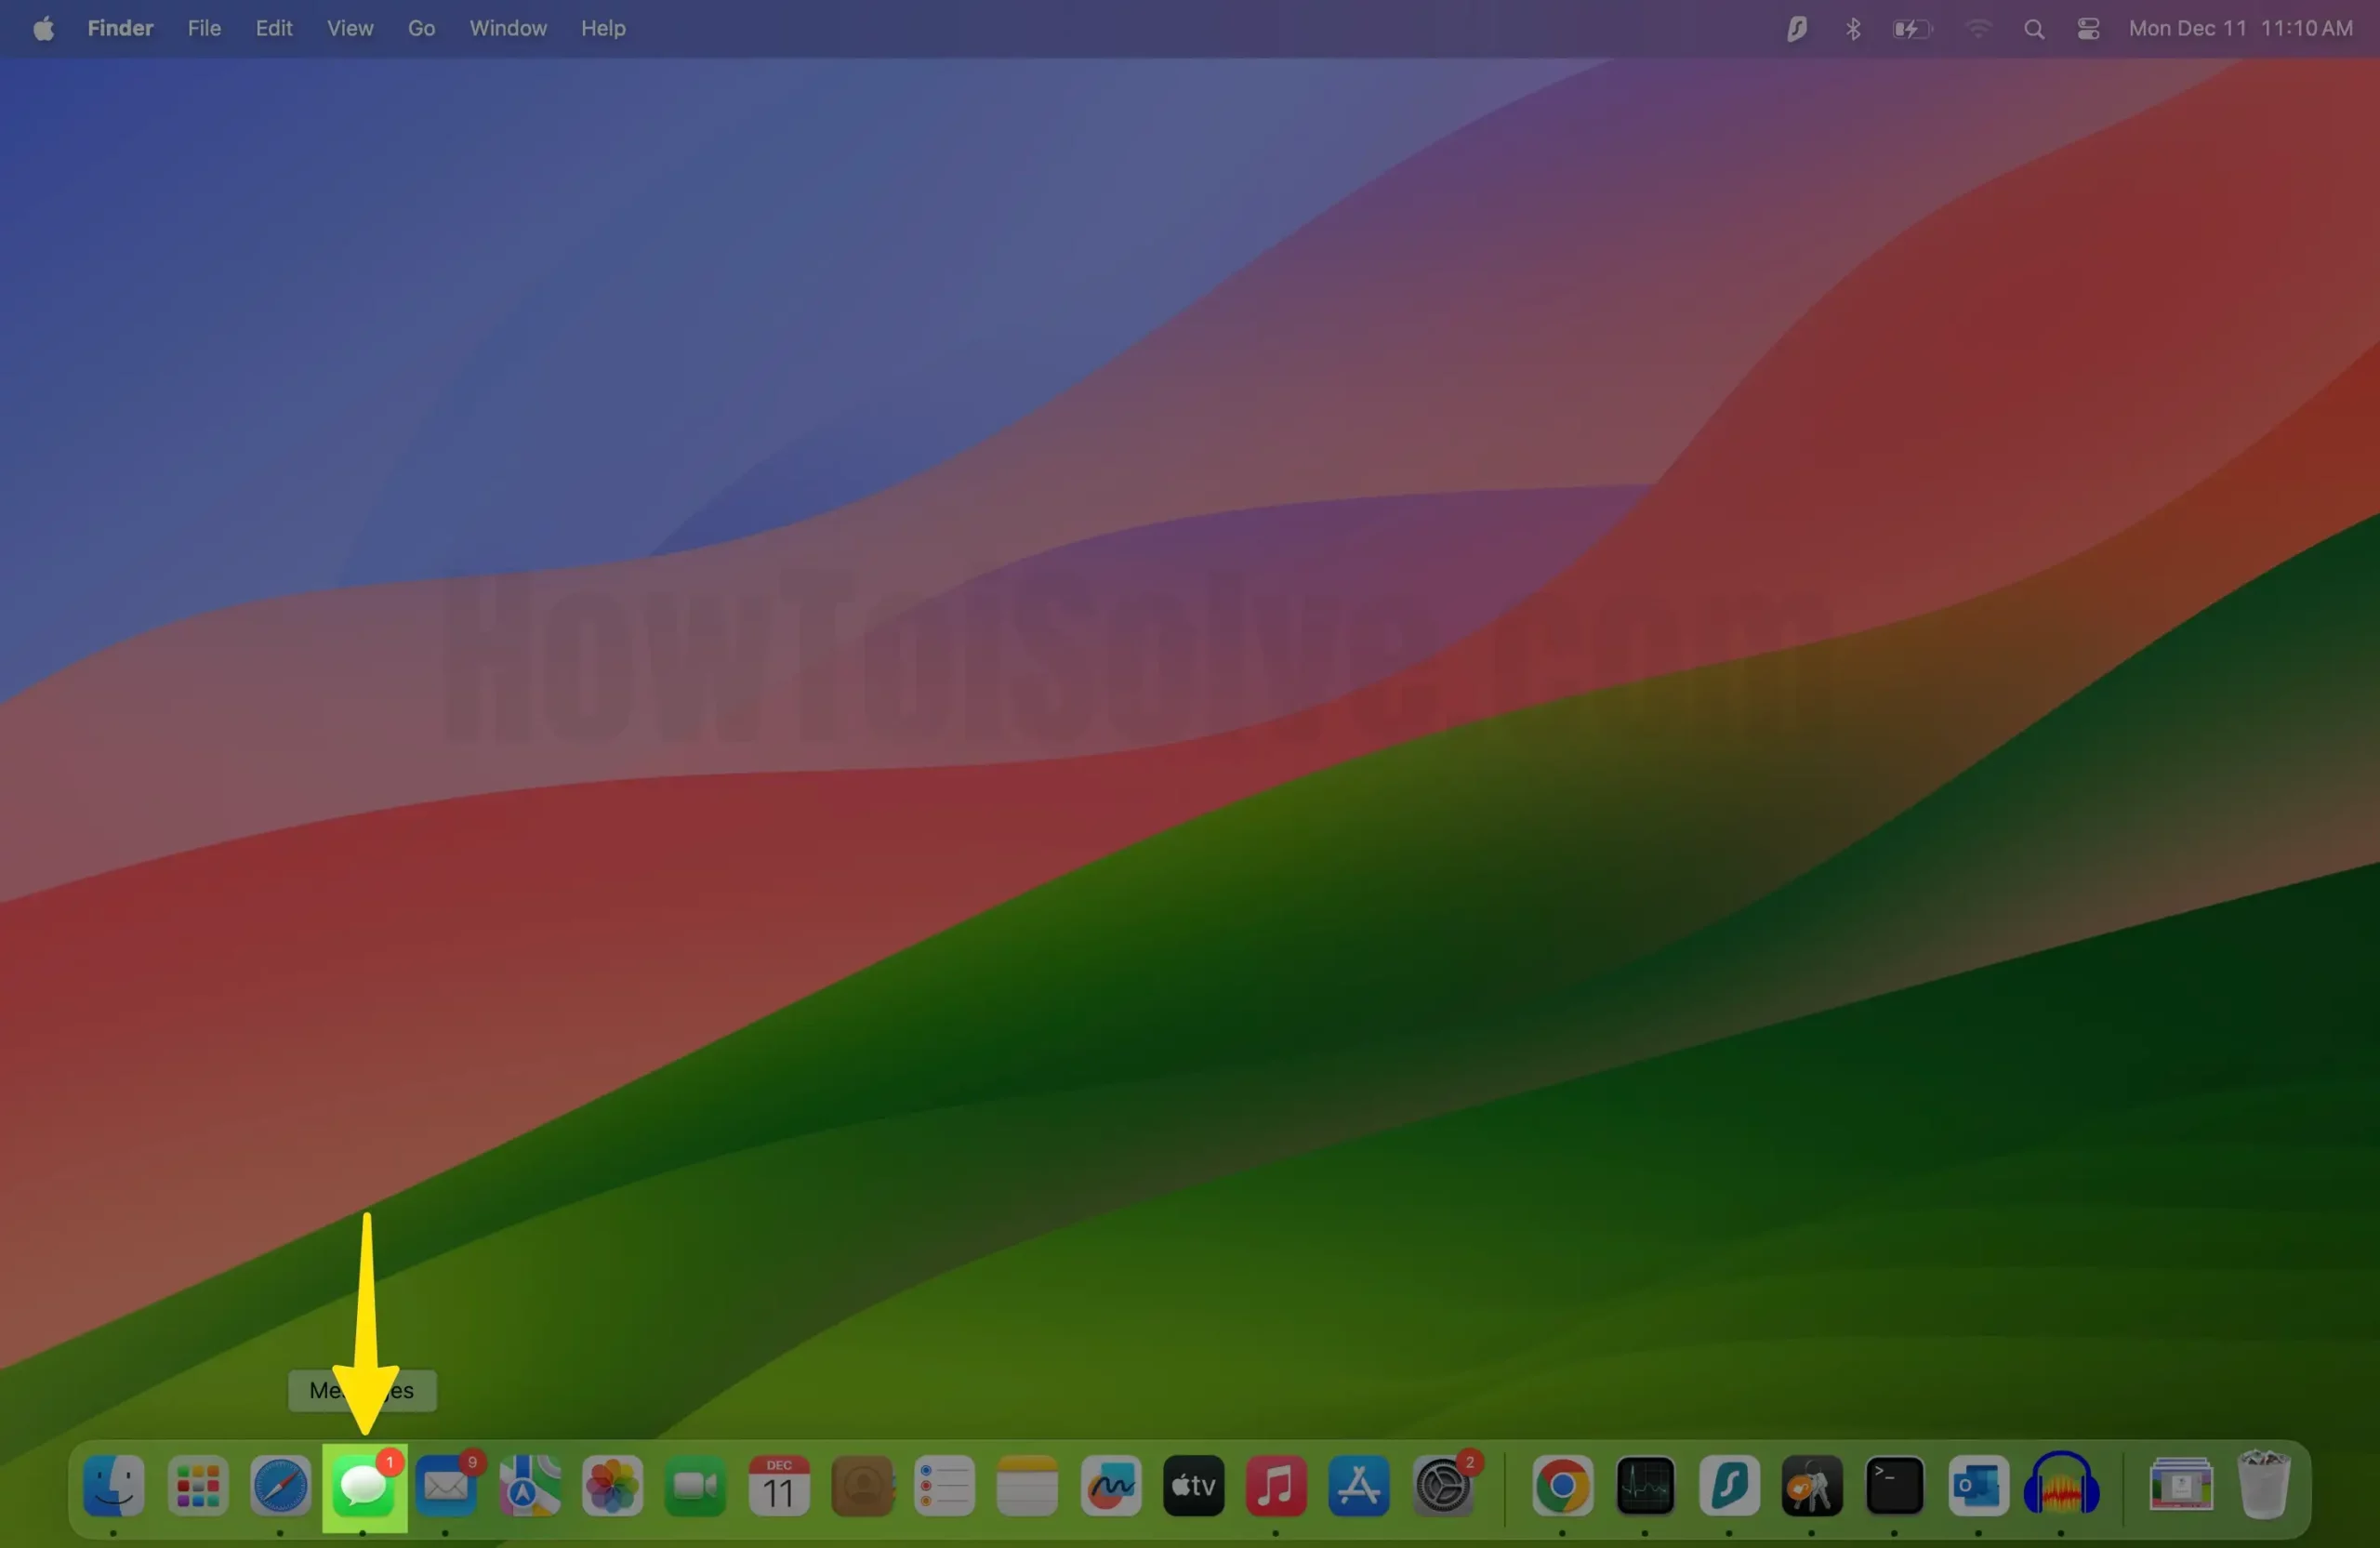Viewport: 2380px width, 1548px height.
Task: Open Mail app with unread badge
Action: point(446,1486)
